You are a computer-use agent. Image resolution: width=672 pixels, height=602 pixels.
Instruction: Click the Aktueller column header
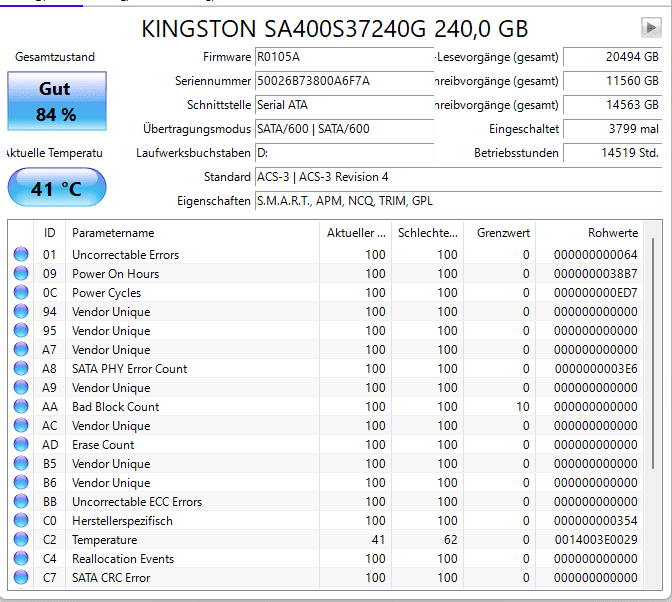point(355,233)
